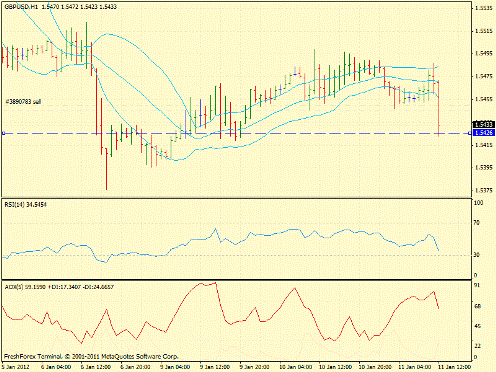Image resolution: width=496 pixels, height=372 pixels.
Task: Click the ADX scale value 91
Action: (x=477, y=285)
